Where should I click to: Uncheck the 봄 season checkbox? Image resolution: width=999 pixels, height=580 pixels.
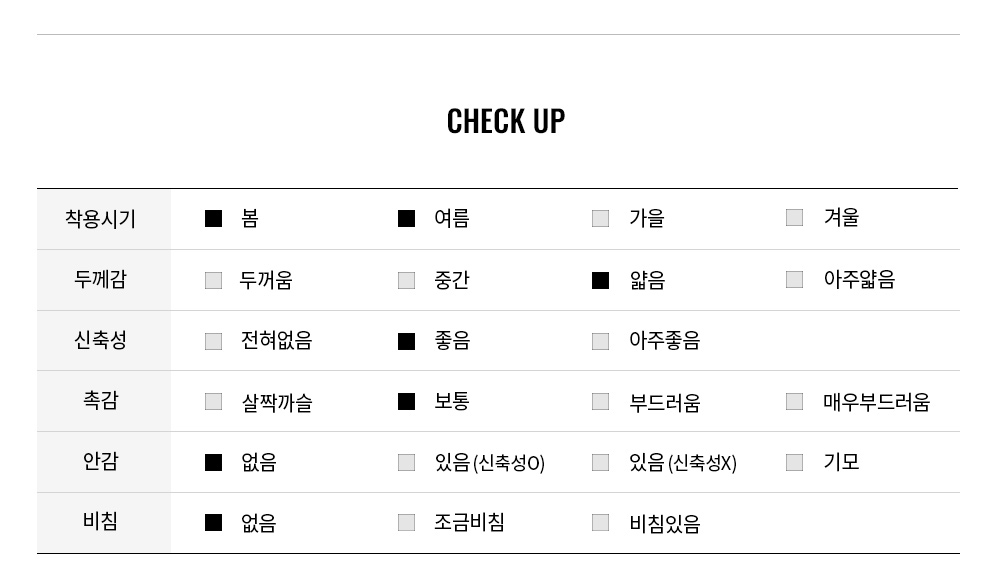(213, 219)
